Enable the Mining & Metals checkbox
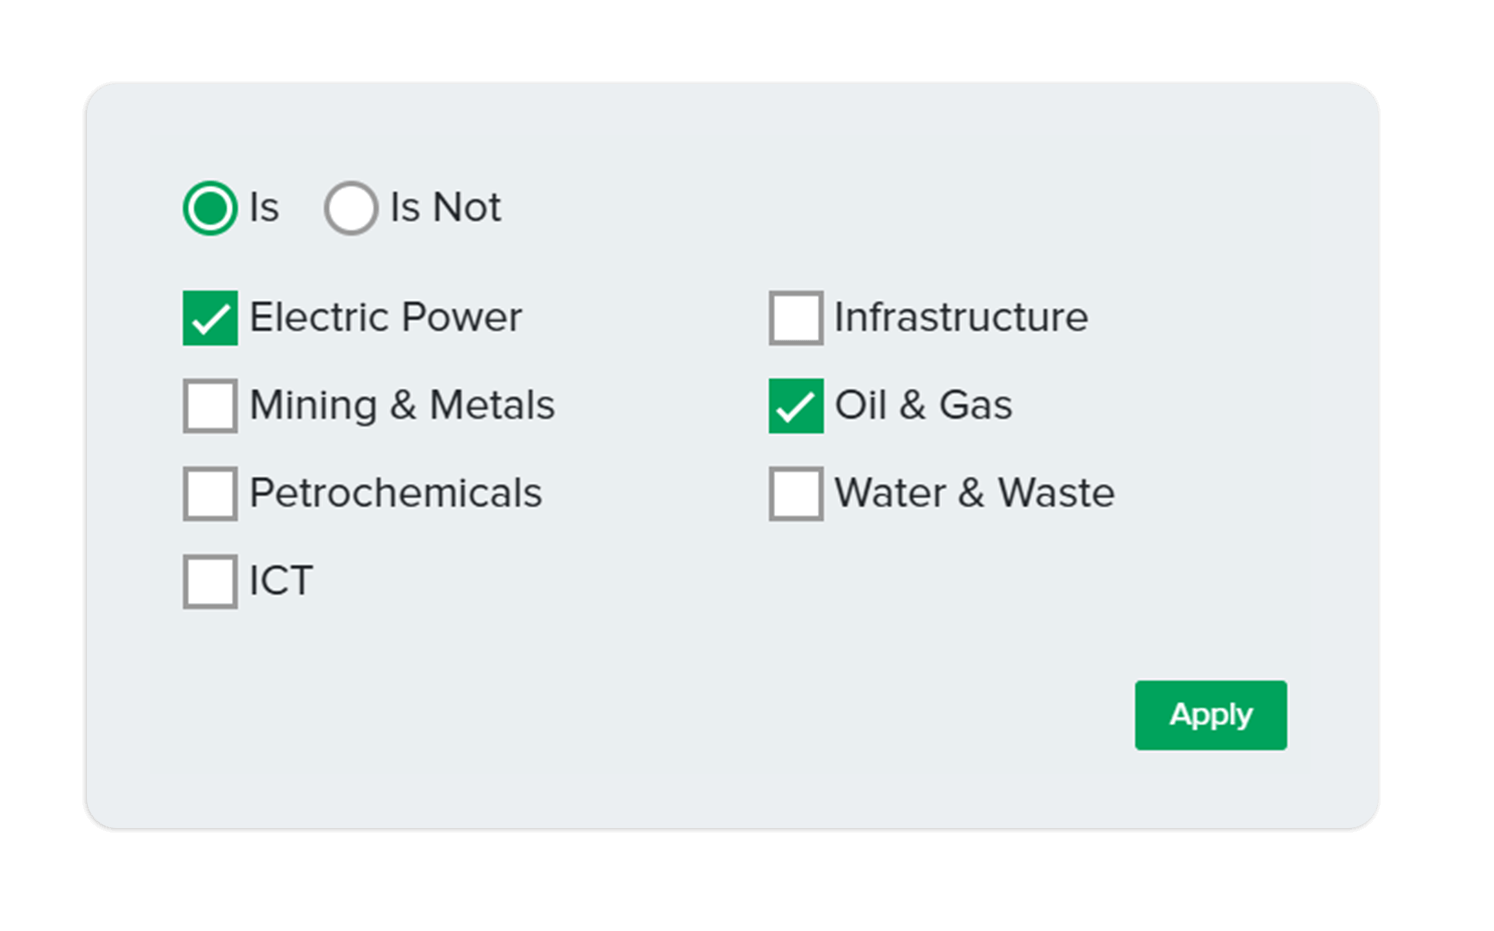Viewport: 1494px width, 931px height. pyautogui.click(x=210, y=406)
